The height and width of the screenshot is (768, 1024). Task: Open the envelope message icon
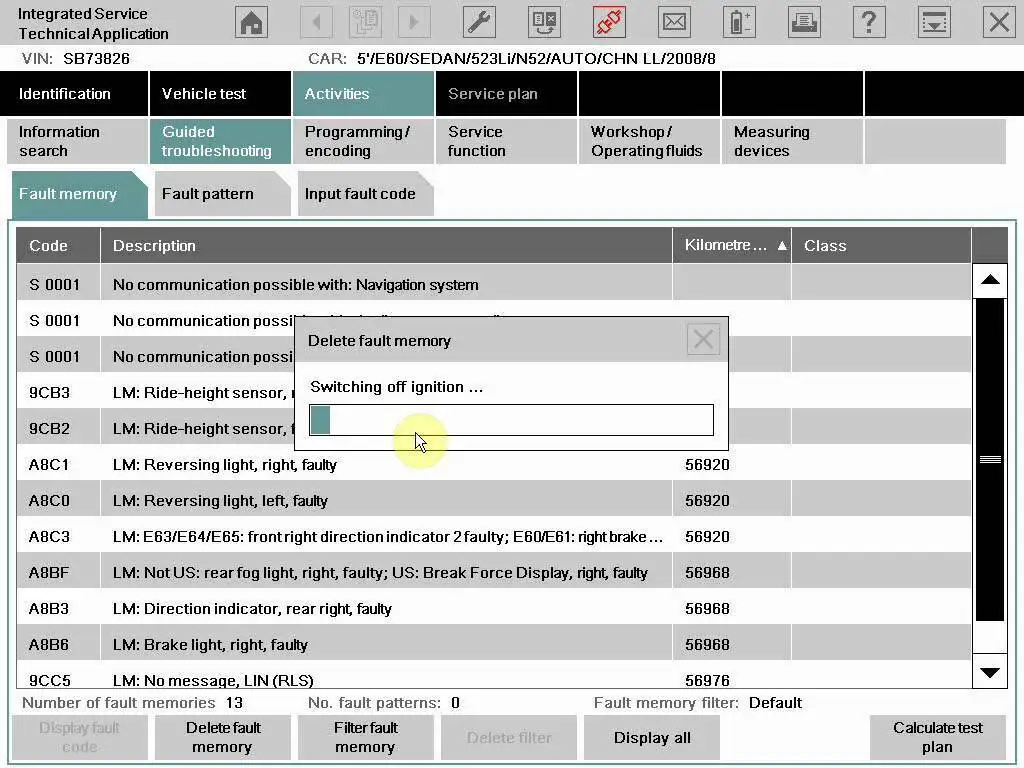point(674,23)
